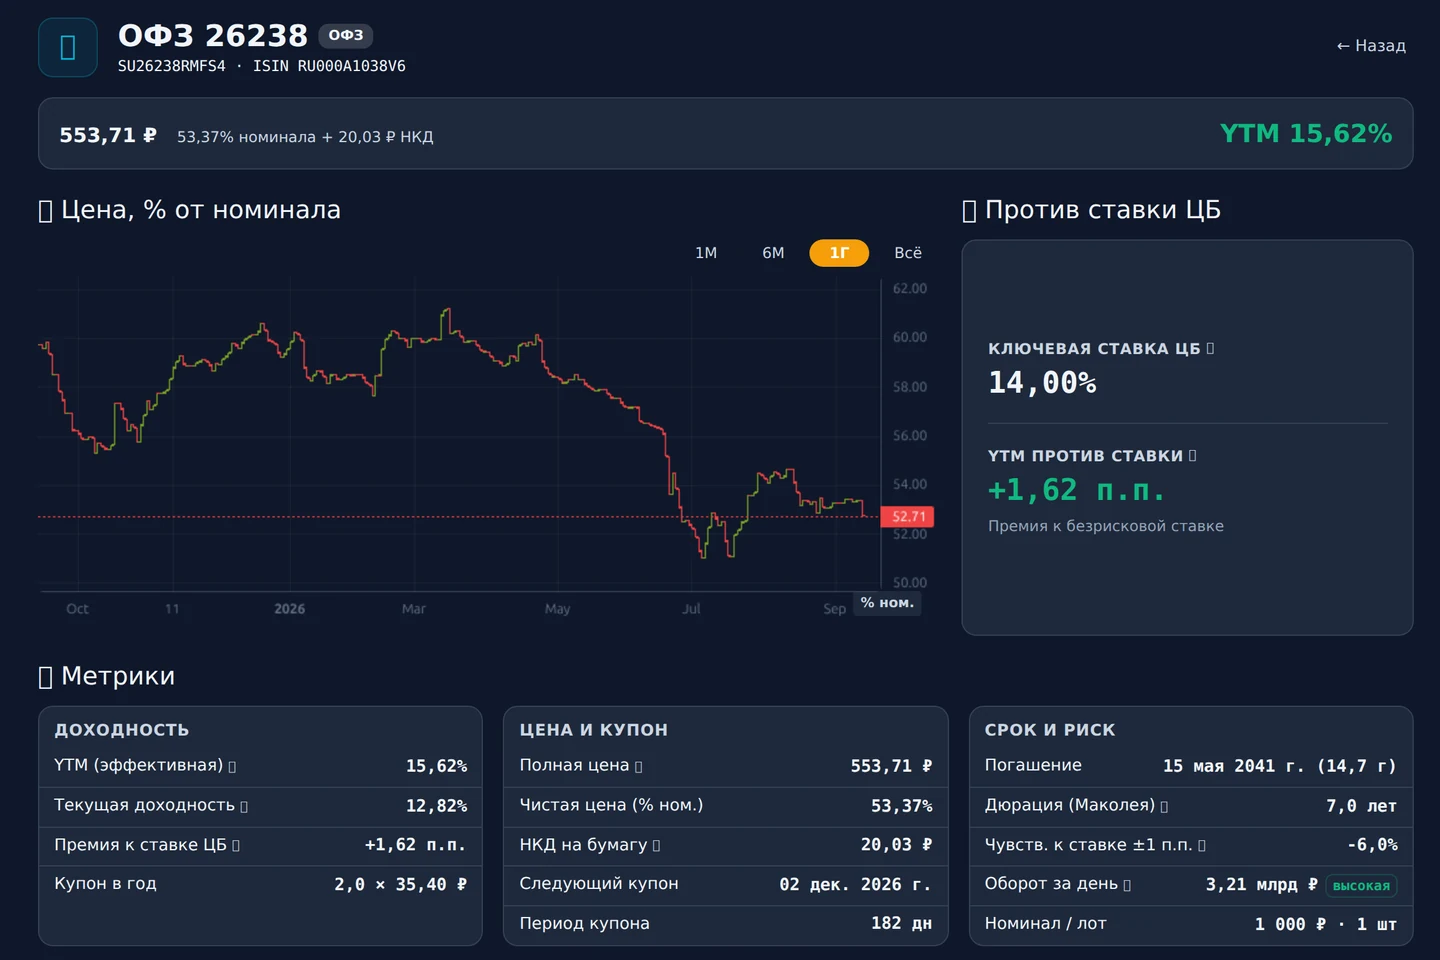
Task: Click the large green '+1,62 п.п.' value
Action: point(1077,490)
